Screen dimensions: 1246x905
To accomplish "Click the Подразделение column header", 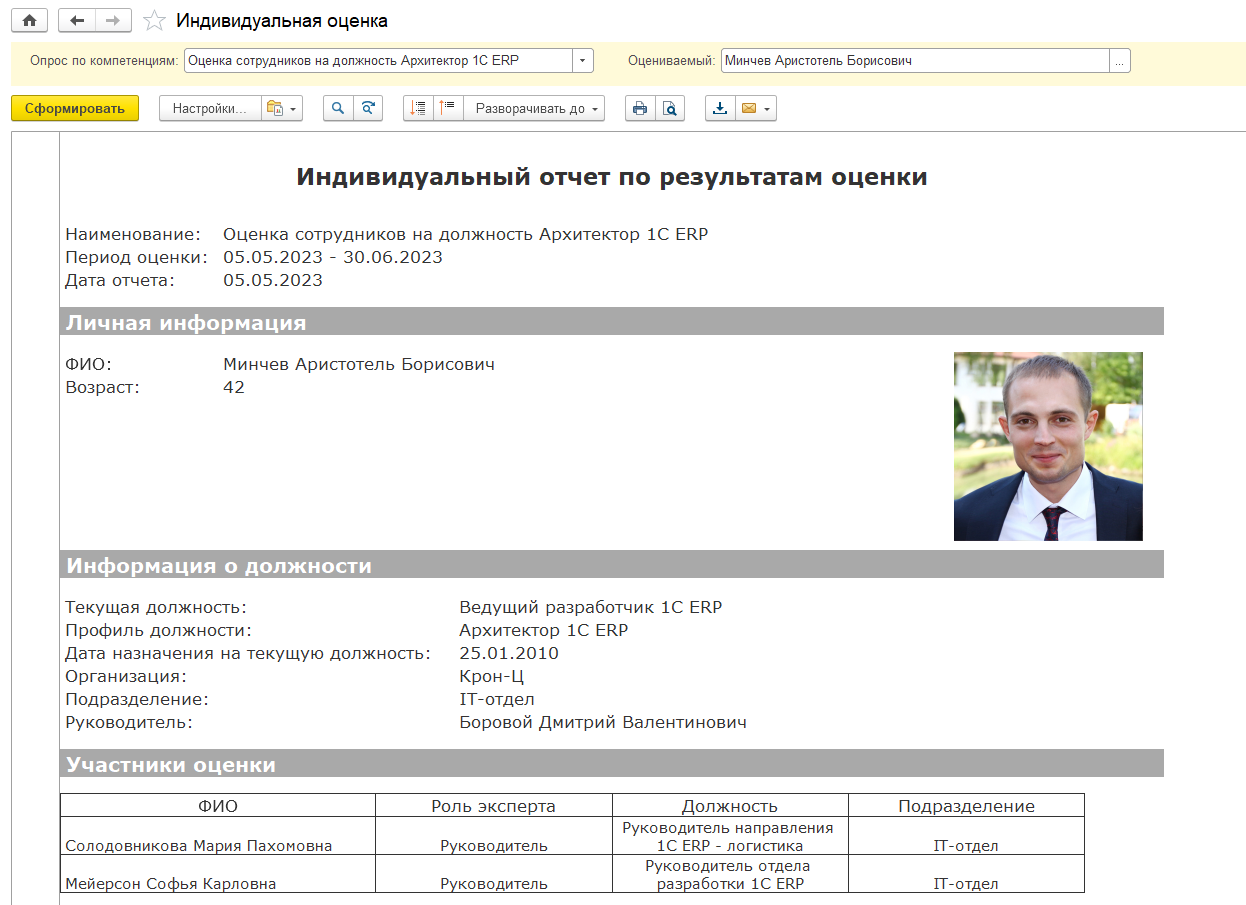I will (966, 806).
